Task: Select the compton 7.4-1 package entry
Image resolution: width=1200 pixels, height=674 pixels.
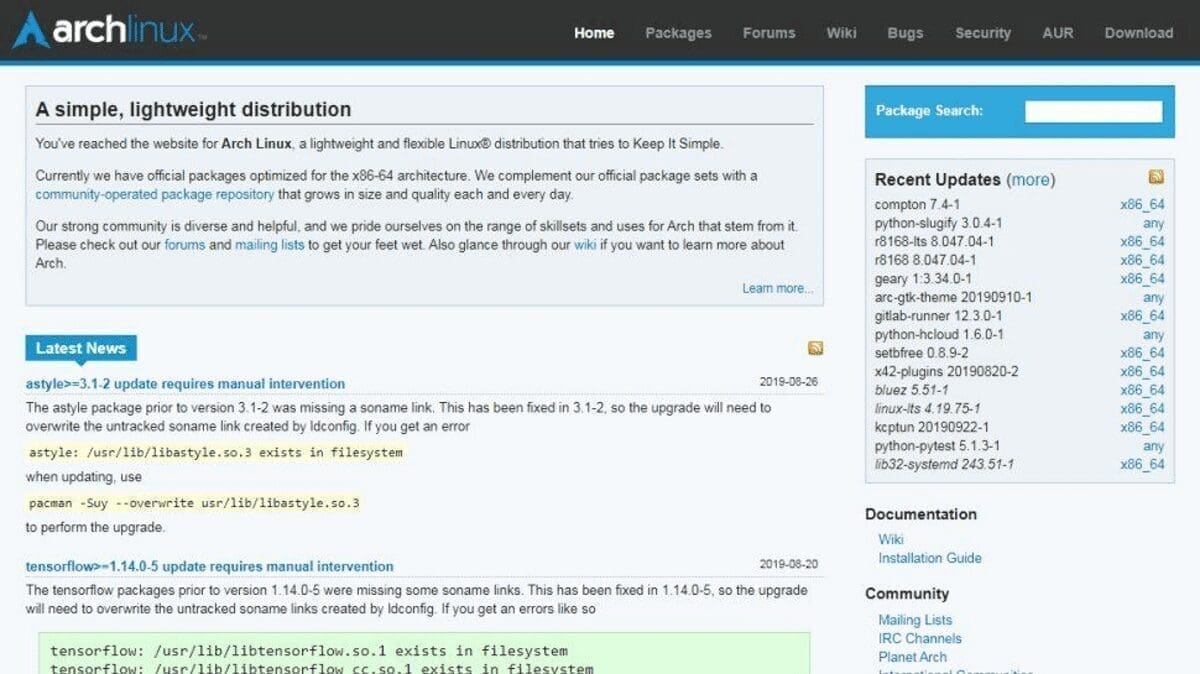Action: point(917,205)
